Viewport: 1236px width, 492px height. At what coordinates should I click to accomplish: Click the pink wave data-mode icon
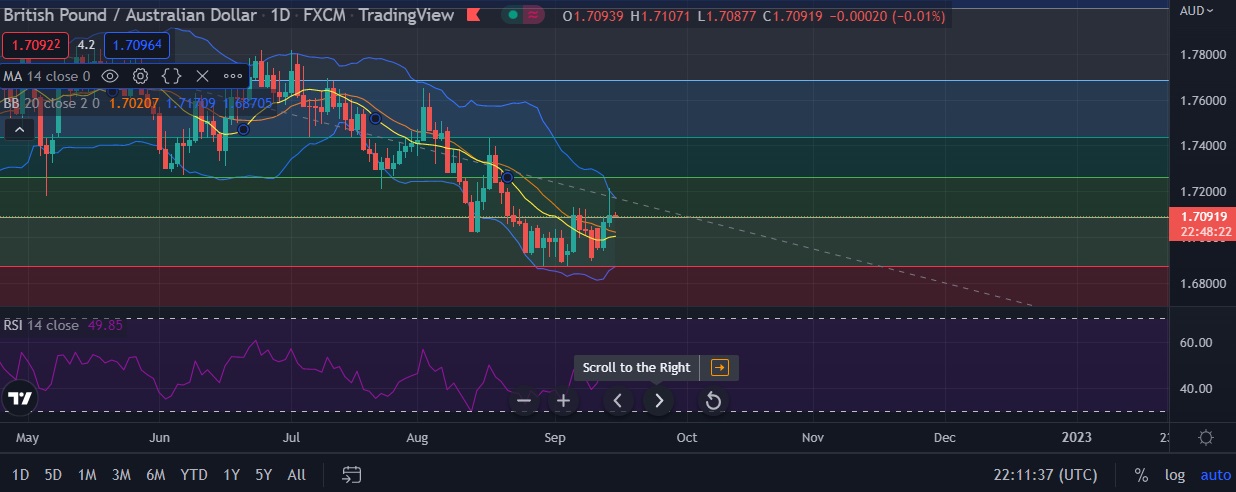pyautogui.click(x=535, y=15)
